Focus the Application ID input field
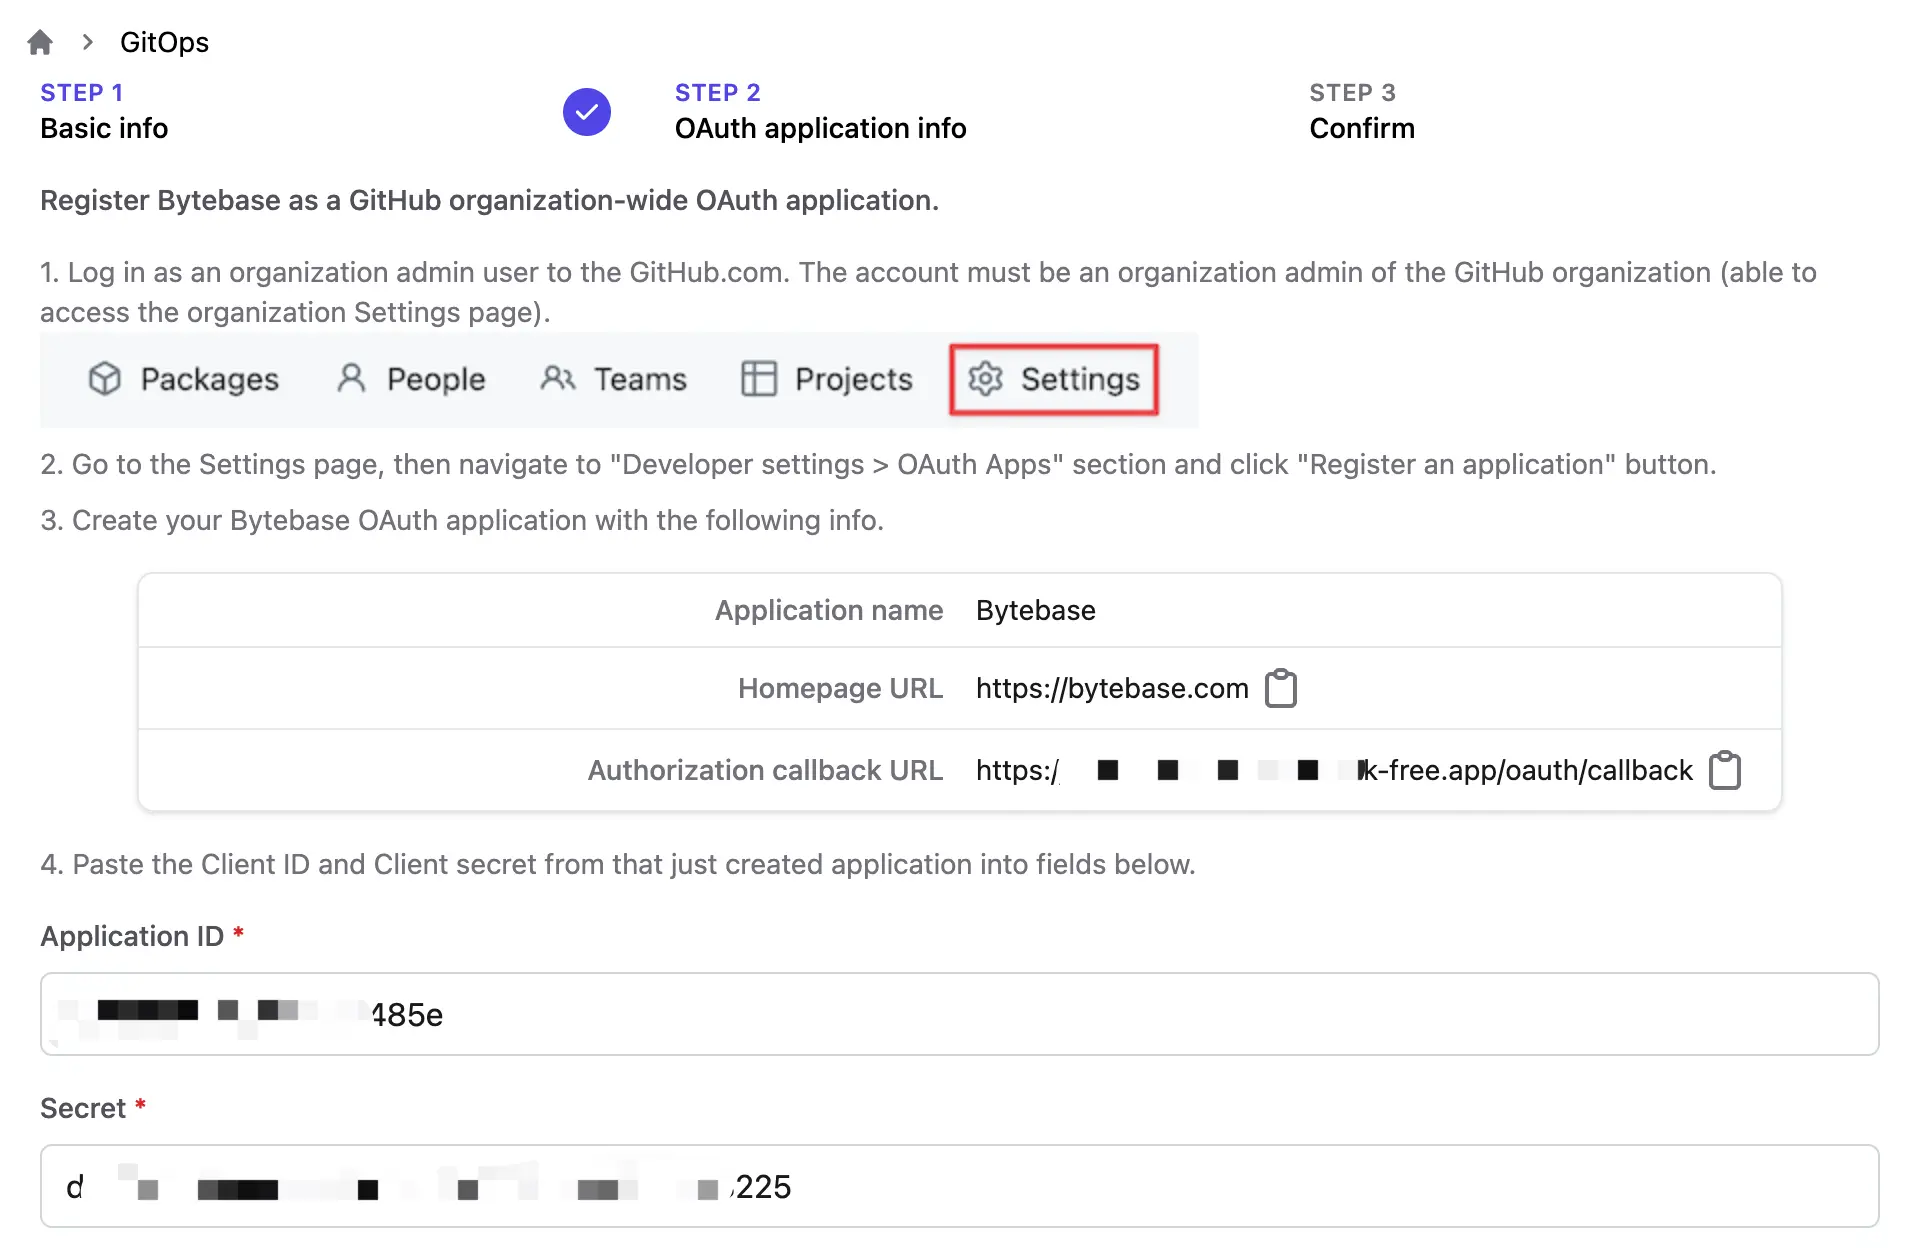 (x=960, y=1014)
